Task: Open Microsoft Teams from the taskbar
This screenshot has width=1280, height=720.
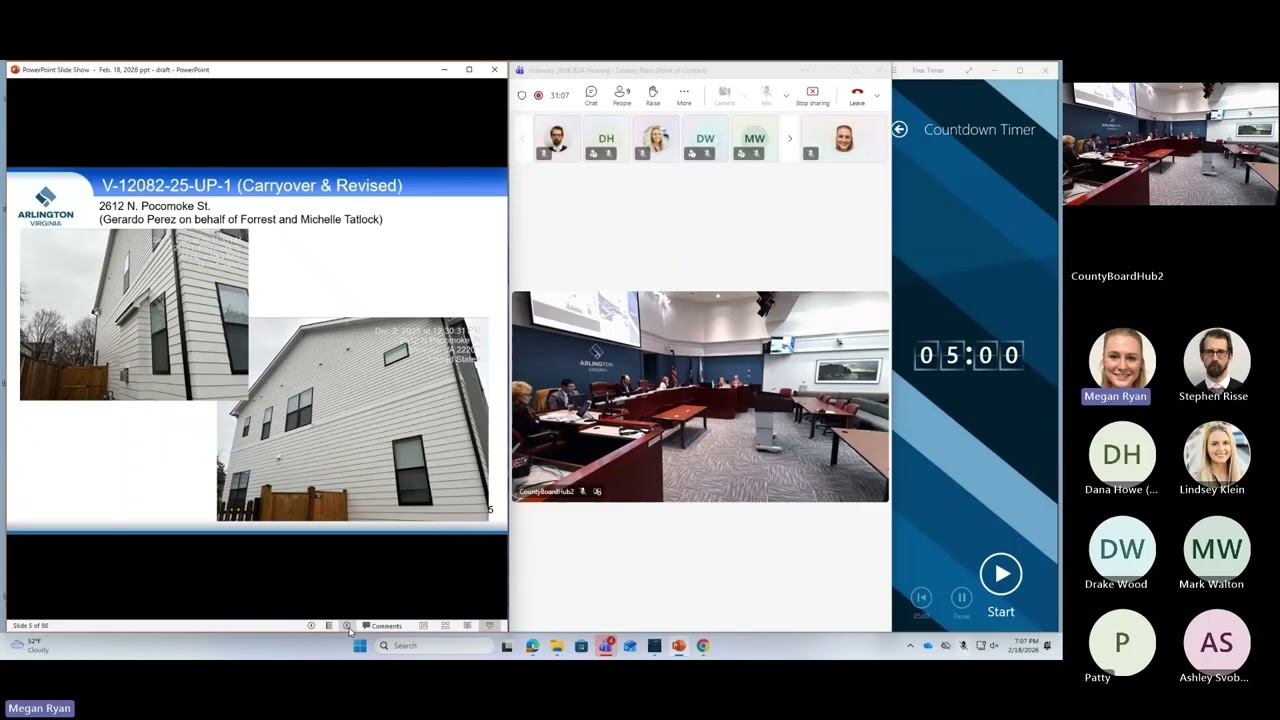Action: 605,646
